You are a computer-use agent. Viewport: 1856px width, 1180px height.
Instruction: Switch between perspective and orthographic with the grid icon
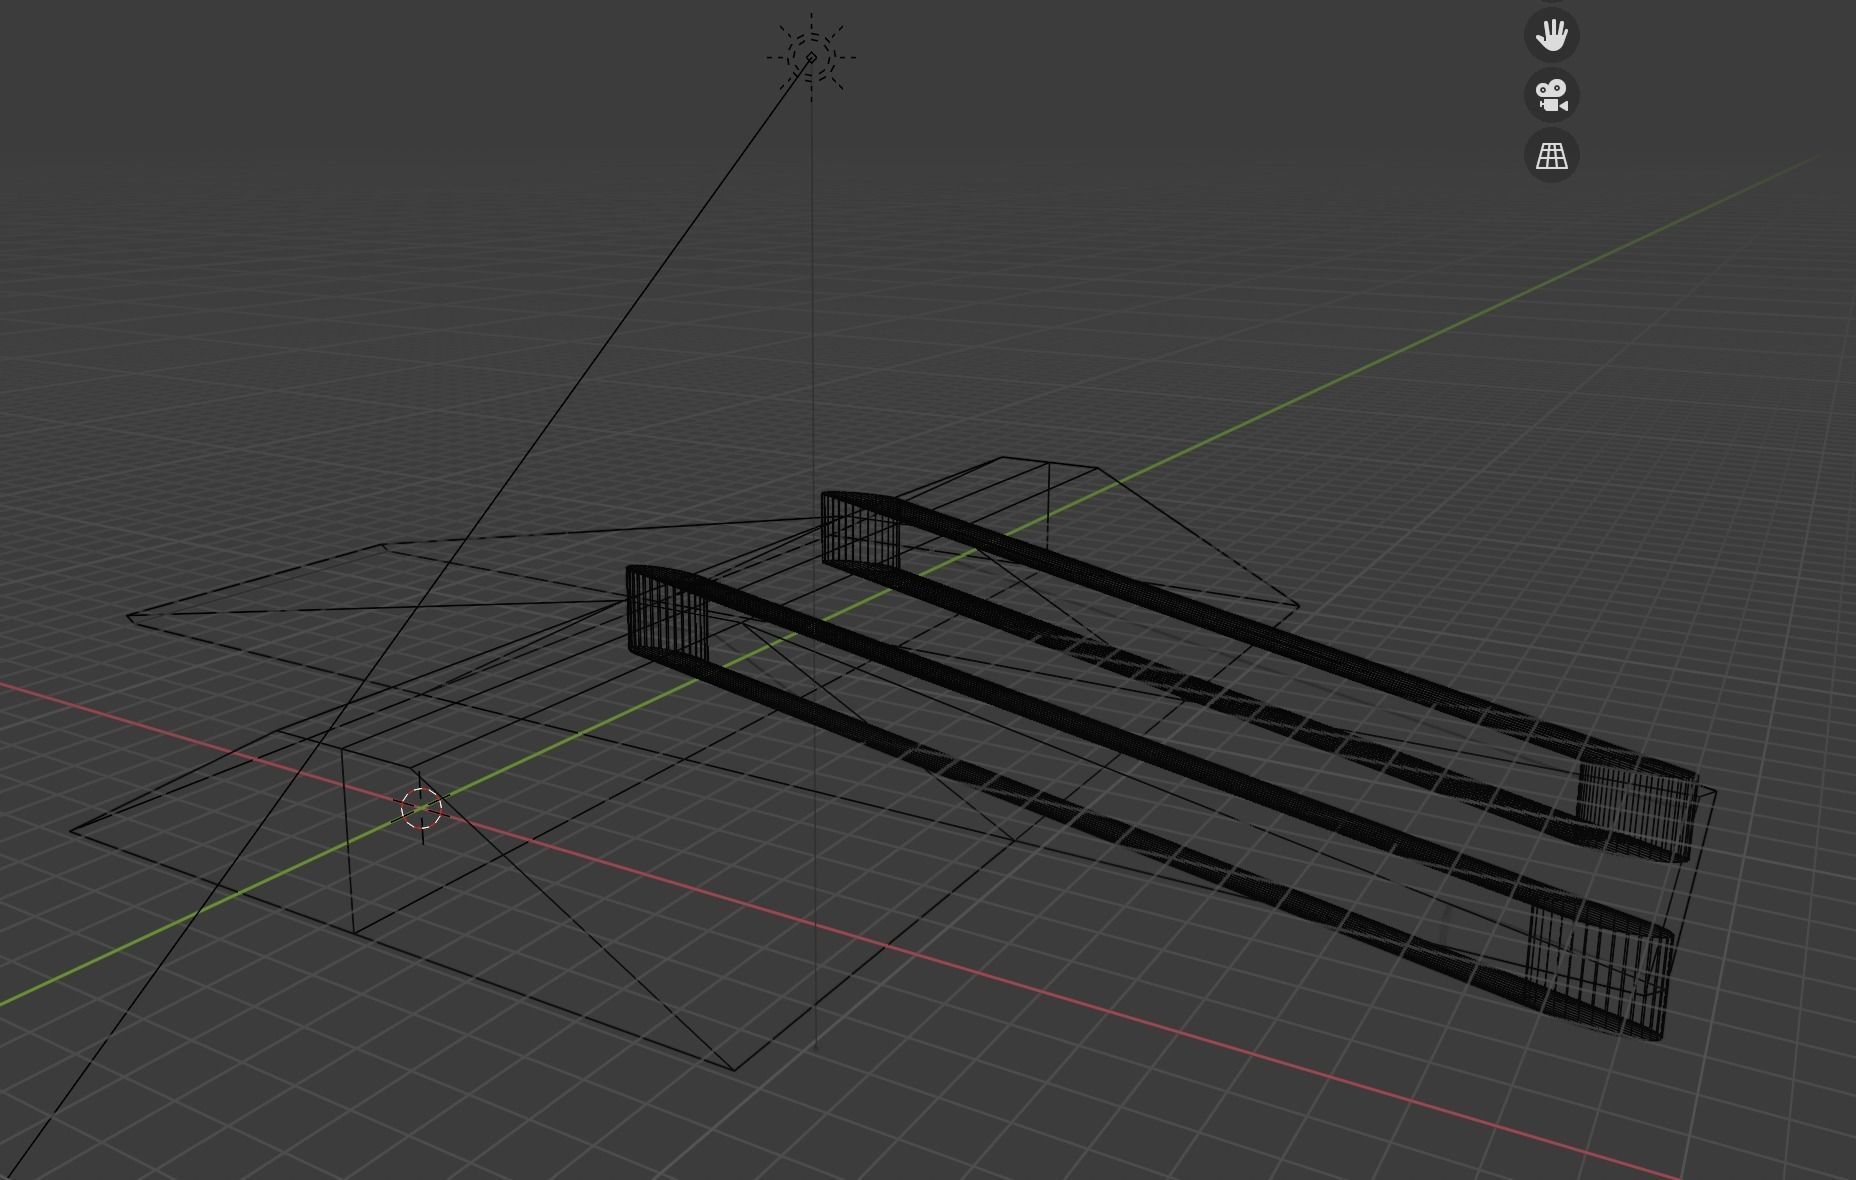(x=1551, y=156)
